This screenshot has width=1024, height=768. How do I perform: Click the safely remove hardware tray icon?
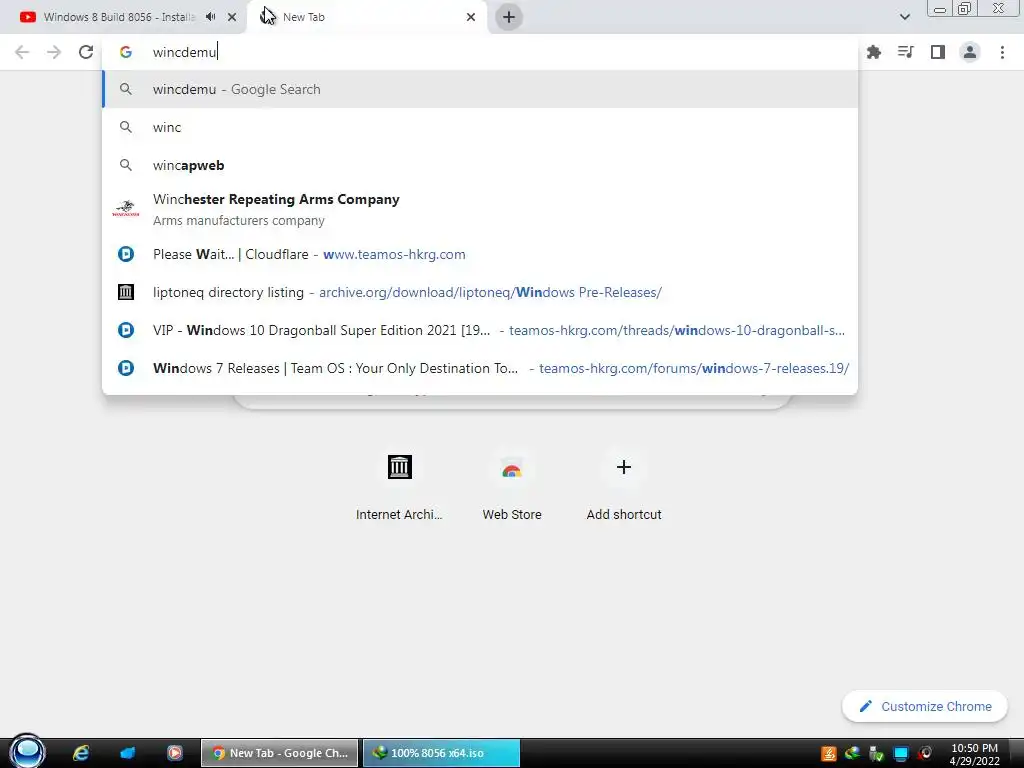click(876, 754)
